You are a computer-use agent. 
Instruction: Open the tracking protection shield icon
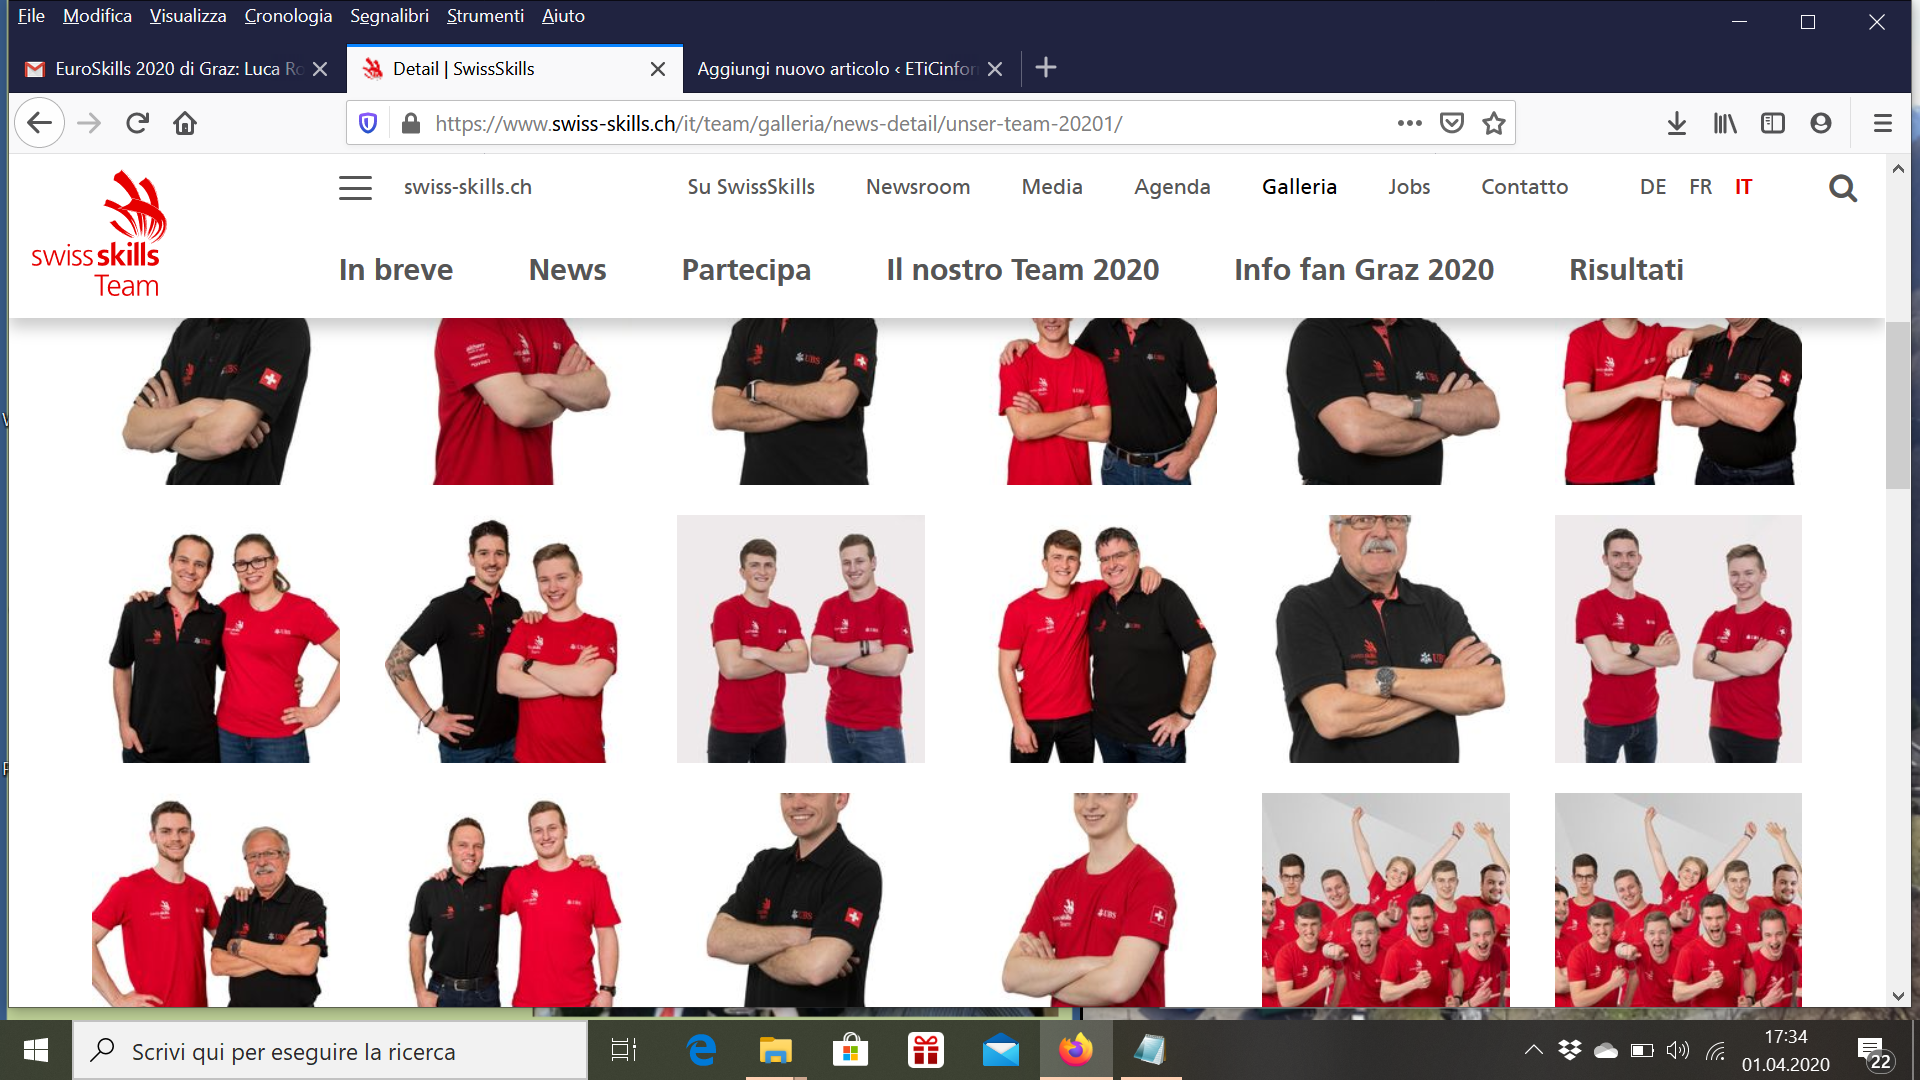click(x=368, y=123)
